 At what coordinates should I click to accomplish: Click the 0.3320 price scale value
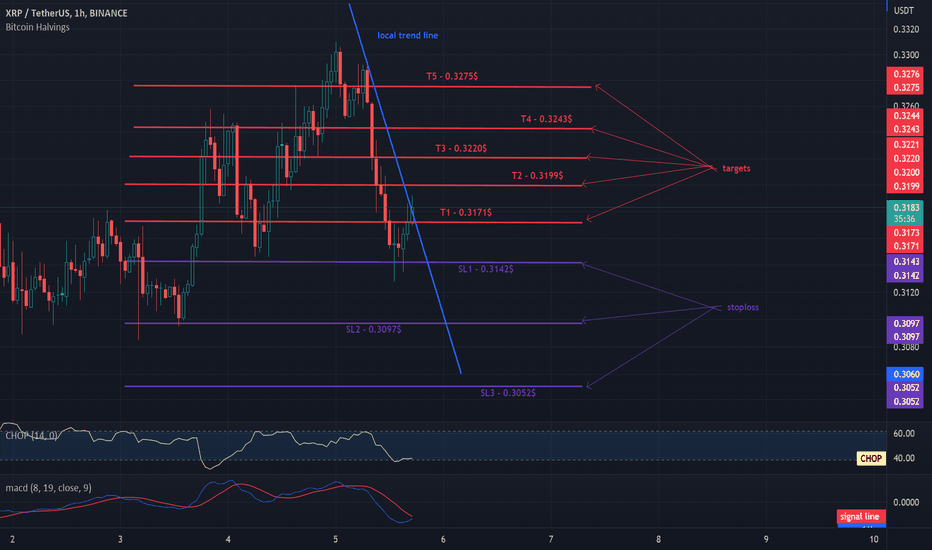click(x=906, y=29)
